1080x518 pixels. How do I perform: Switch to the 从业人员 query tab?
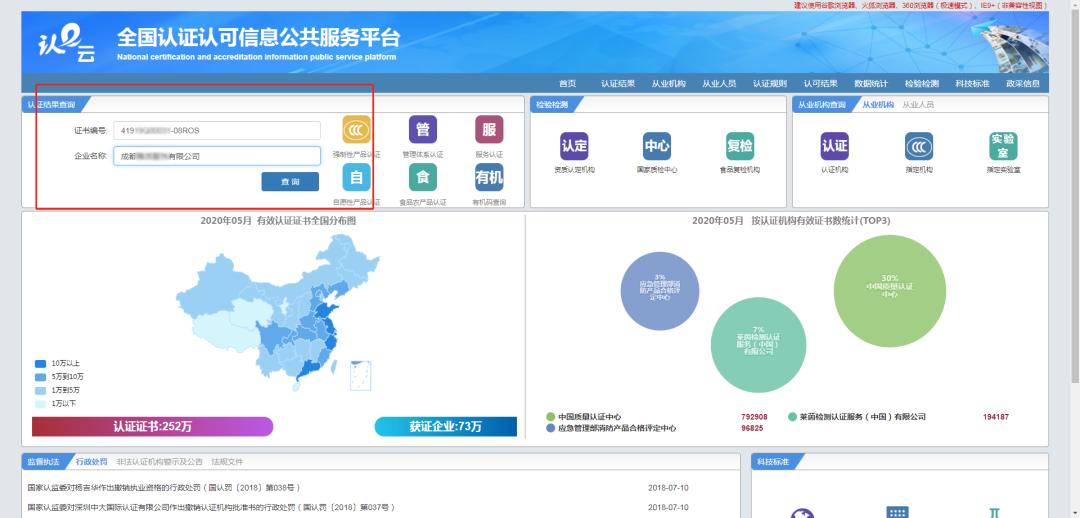pos(918,104)
